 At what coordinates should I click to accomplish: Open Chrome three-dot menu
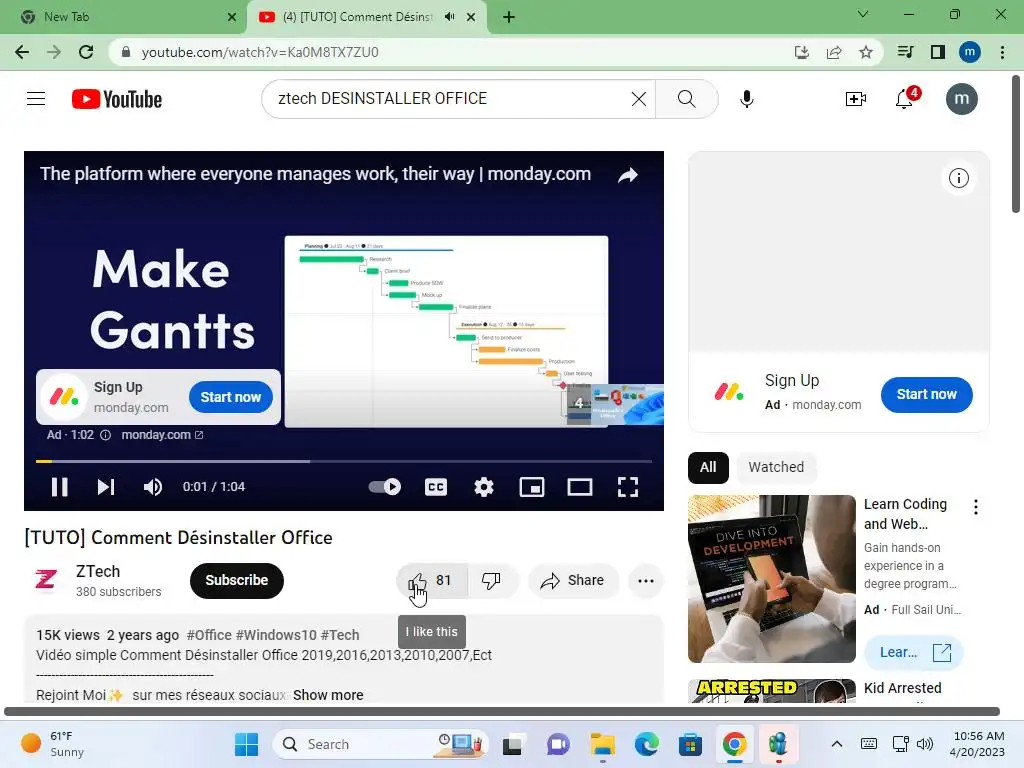pos(1002,52)
